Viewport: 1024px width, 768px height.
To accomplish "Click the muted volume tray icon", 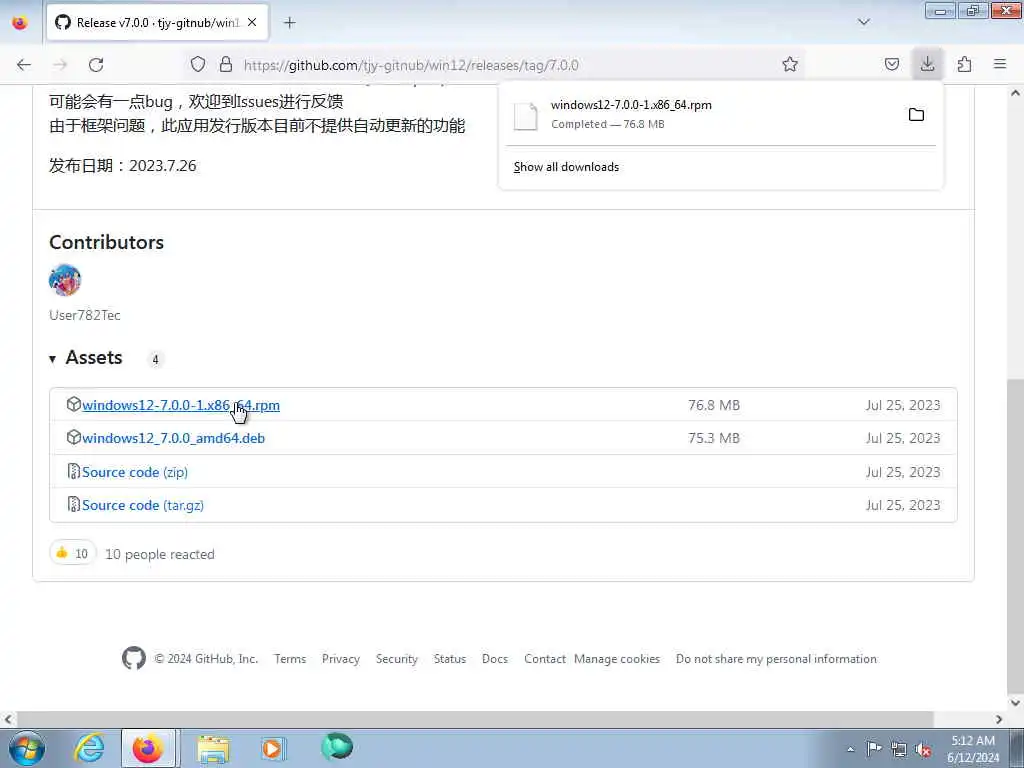I will pos(923,749).
